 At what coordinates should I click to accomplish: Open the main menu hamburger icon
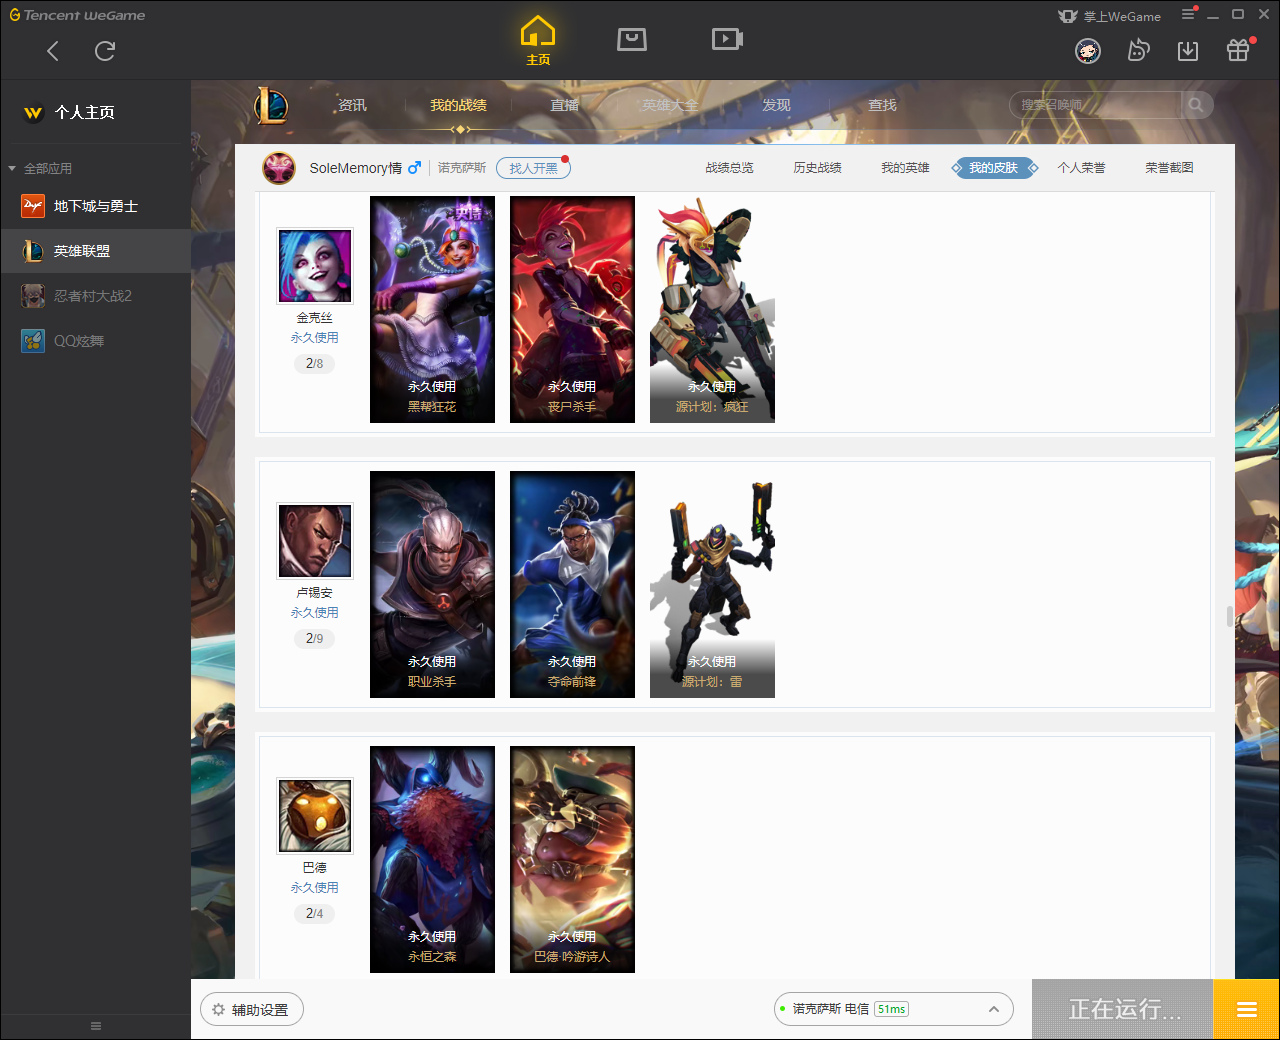[1188, 14]
